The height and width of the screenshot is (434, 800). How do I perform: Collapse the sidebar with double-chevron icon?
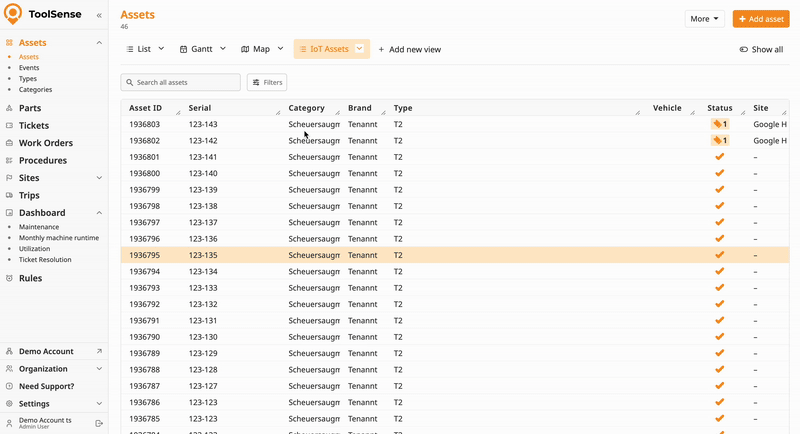pos(99,15)
